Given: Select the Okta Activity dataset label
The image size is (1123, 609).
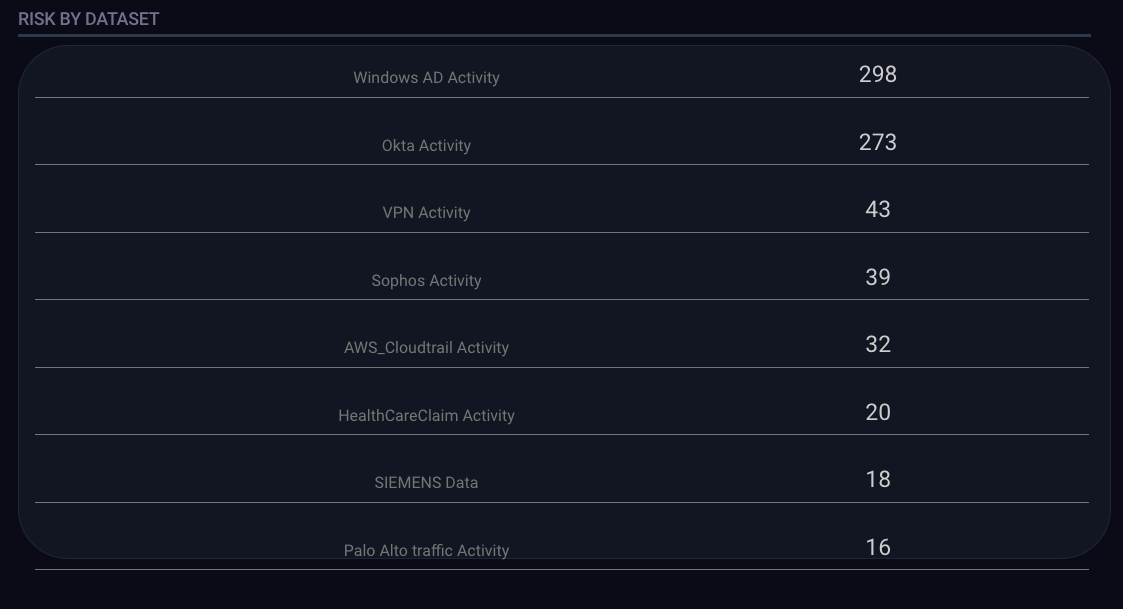Looking at the screenshot, I should pos(426,146).
